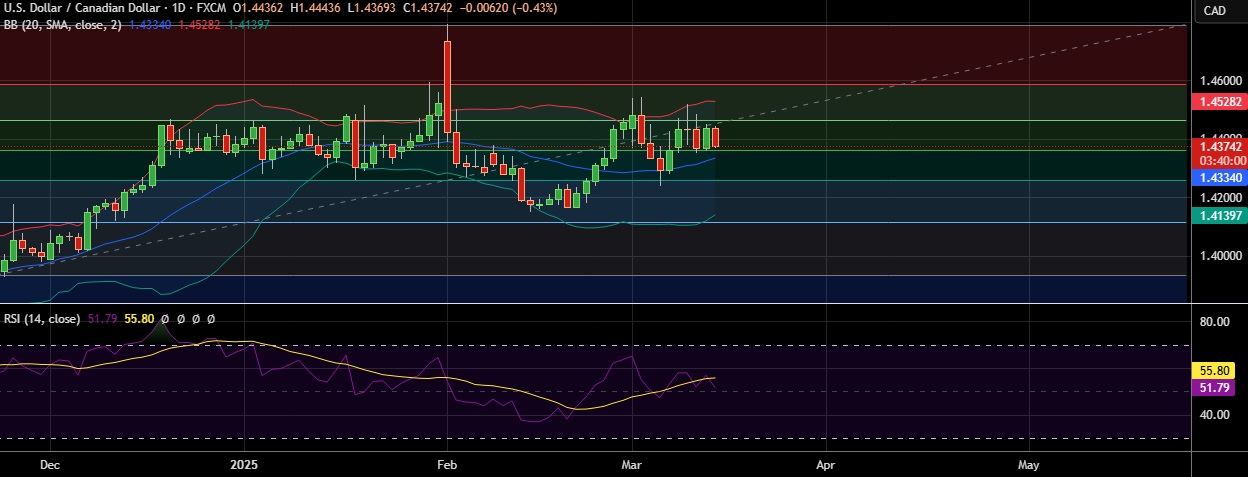Viewport: 1248px width, 477px height.
Task: Click the change value −0.00620 (−0.43%)
Action: pos(511,8)
